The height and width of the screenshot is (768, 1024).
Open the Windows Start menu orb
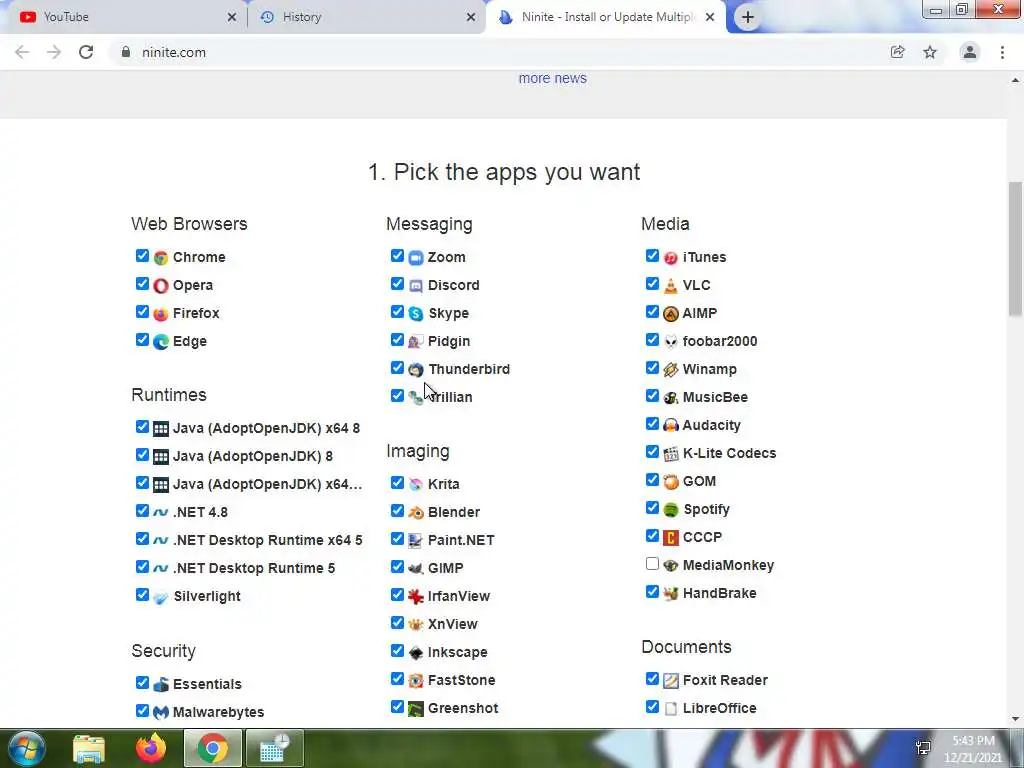(25, 748)
